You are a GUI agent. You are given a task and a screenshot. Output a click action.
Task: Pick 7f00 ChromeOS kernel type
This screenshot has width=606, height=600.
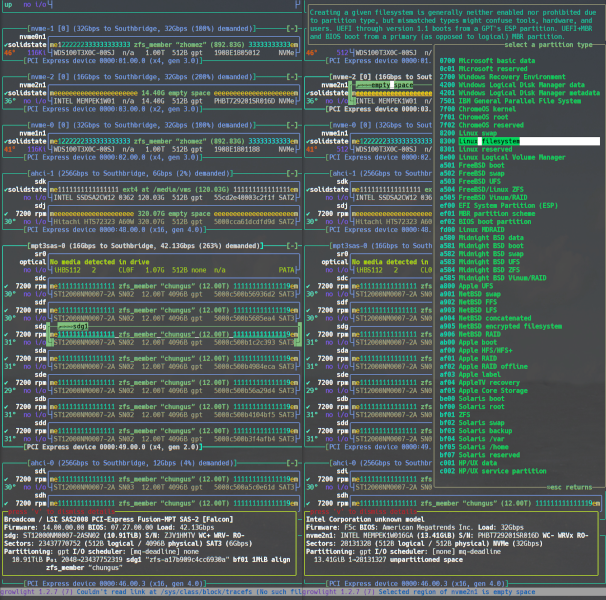477,109
